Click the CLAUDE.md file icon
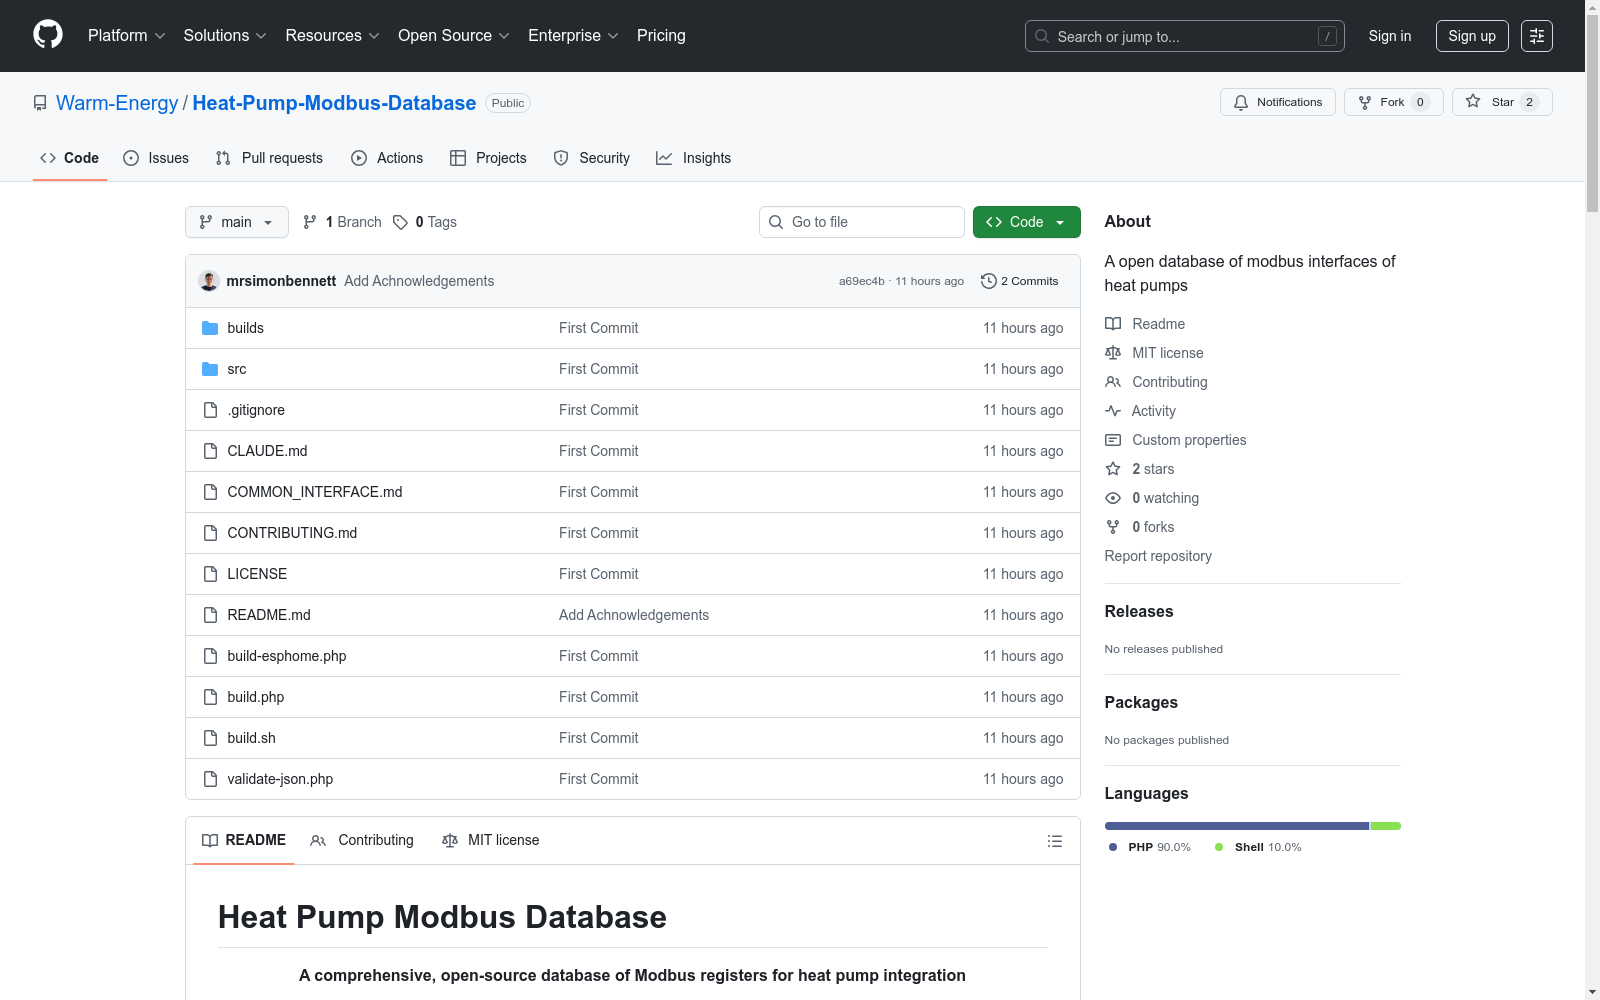The image size is (1600, 1000). click(x=210, y=451)
